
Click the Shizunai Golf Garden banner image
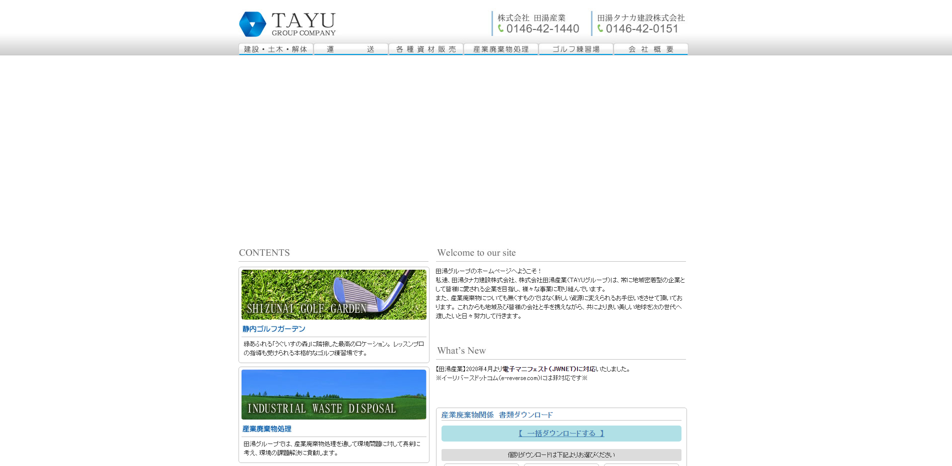[x=333, y=294]
